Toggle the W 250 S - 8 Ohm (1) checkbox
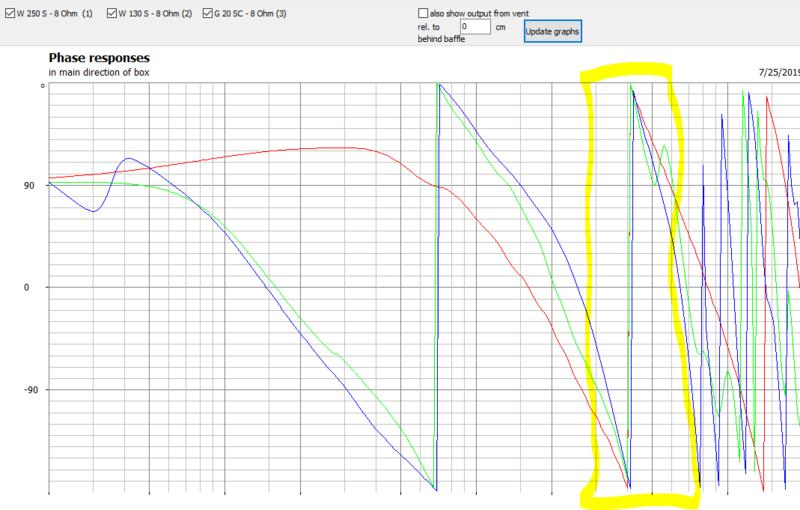Screen dimensions: 800x510 coord(7,14)
